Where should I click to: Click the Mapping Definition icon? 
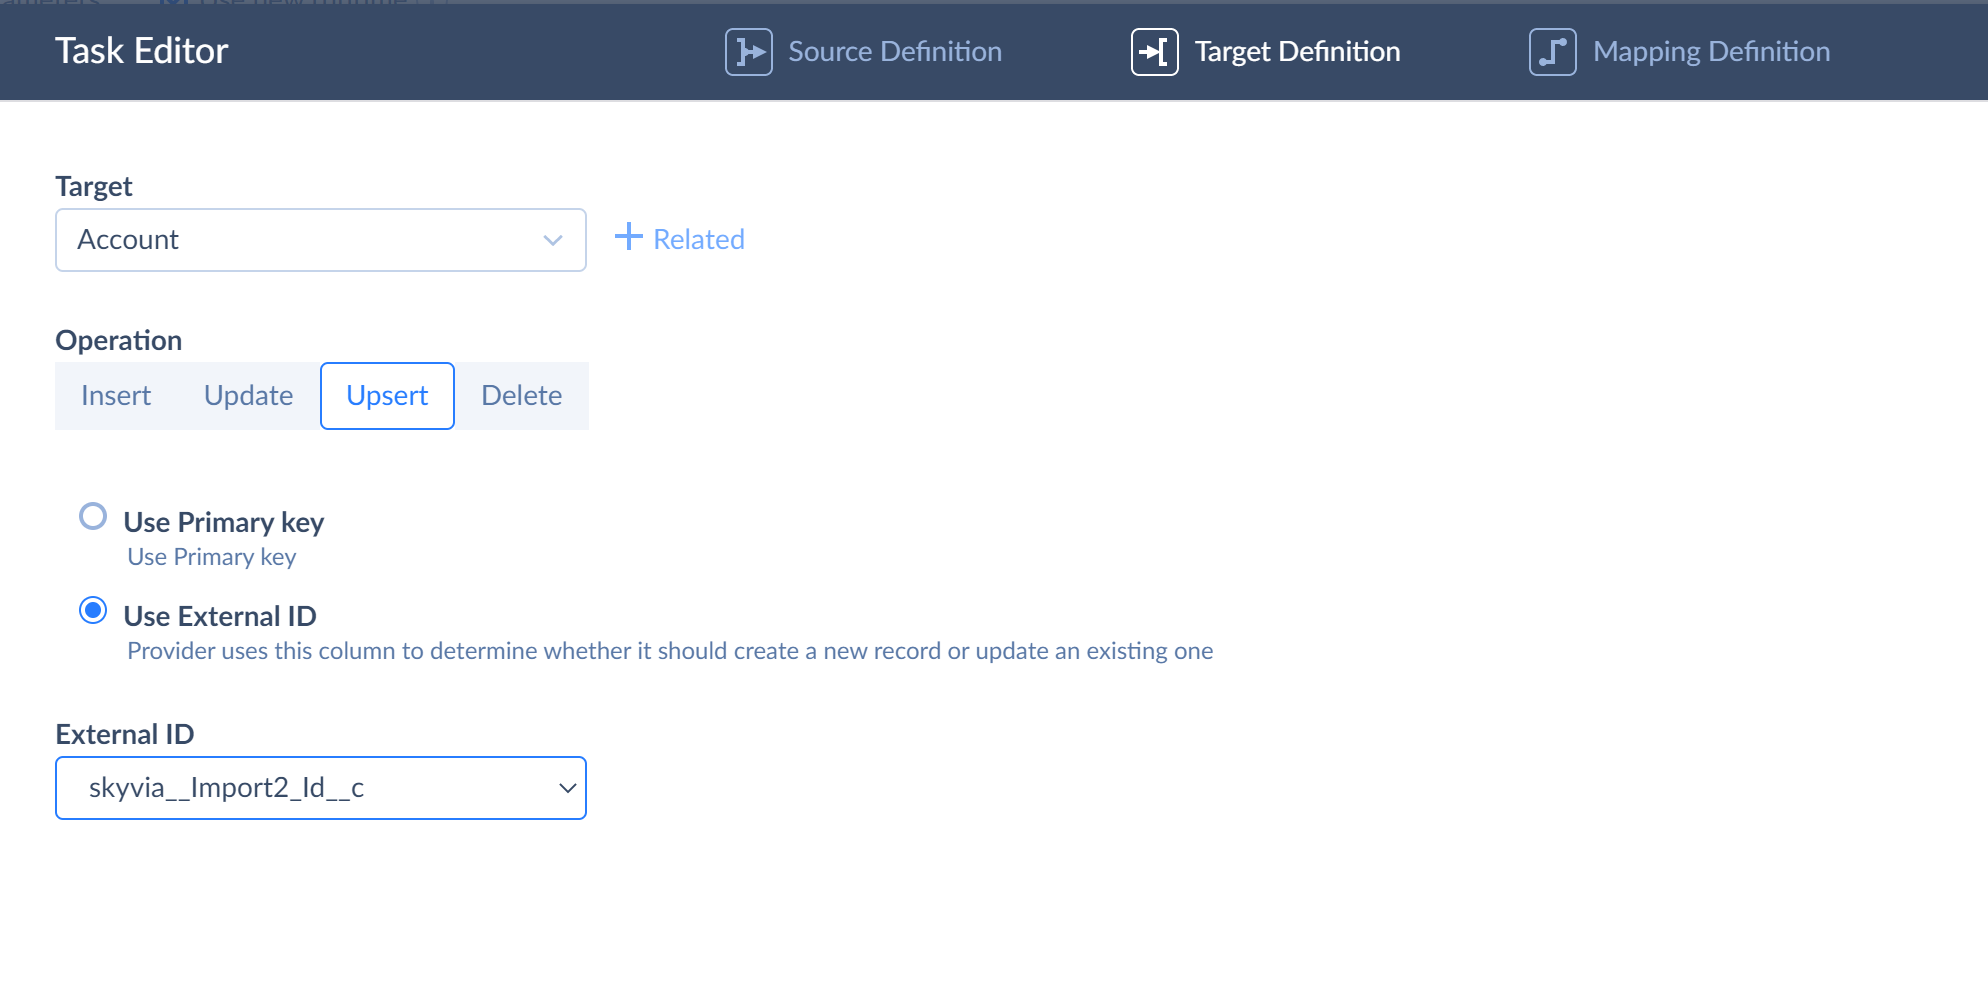click(x=1552, y=51)
